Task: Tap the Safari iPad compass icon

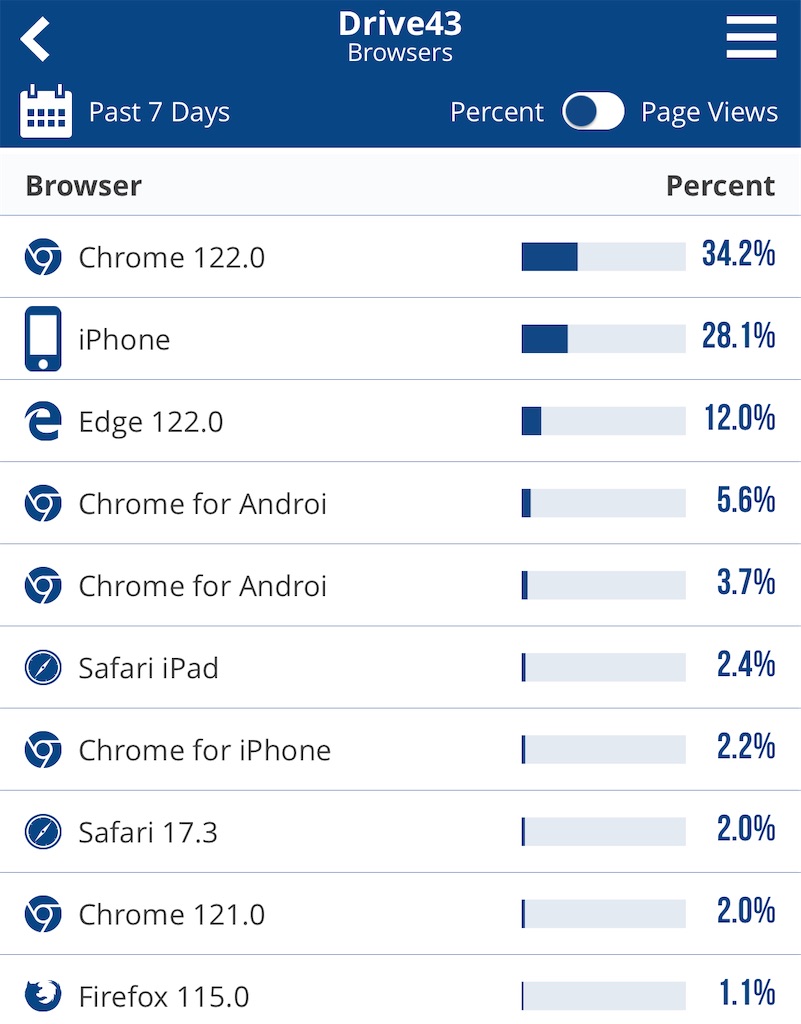Action: tap(43, 667)
